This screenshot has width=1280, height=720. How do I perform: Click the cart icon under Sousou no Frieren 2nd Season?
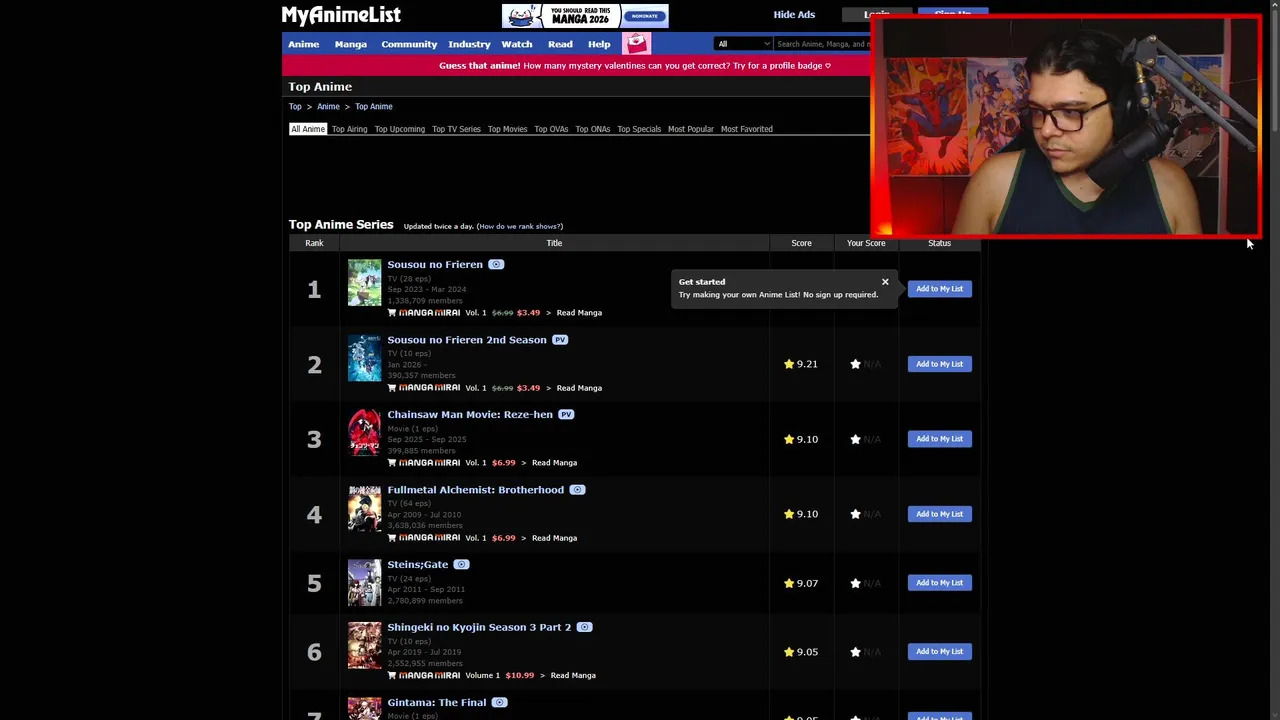pos(392,388)
